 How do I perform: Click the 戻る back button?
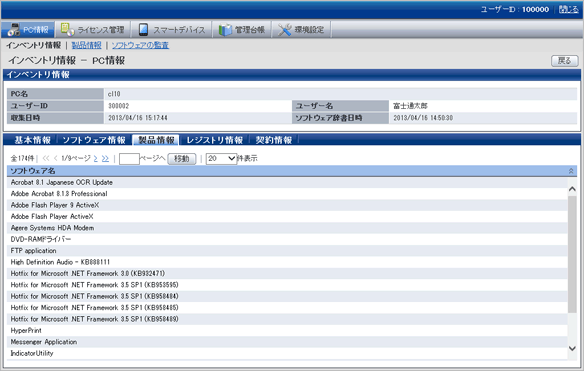point(565,61)
